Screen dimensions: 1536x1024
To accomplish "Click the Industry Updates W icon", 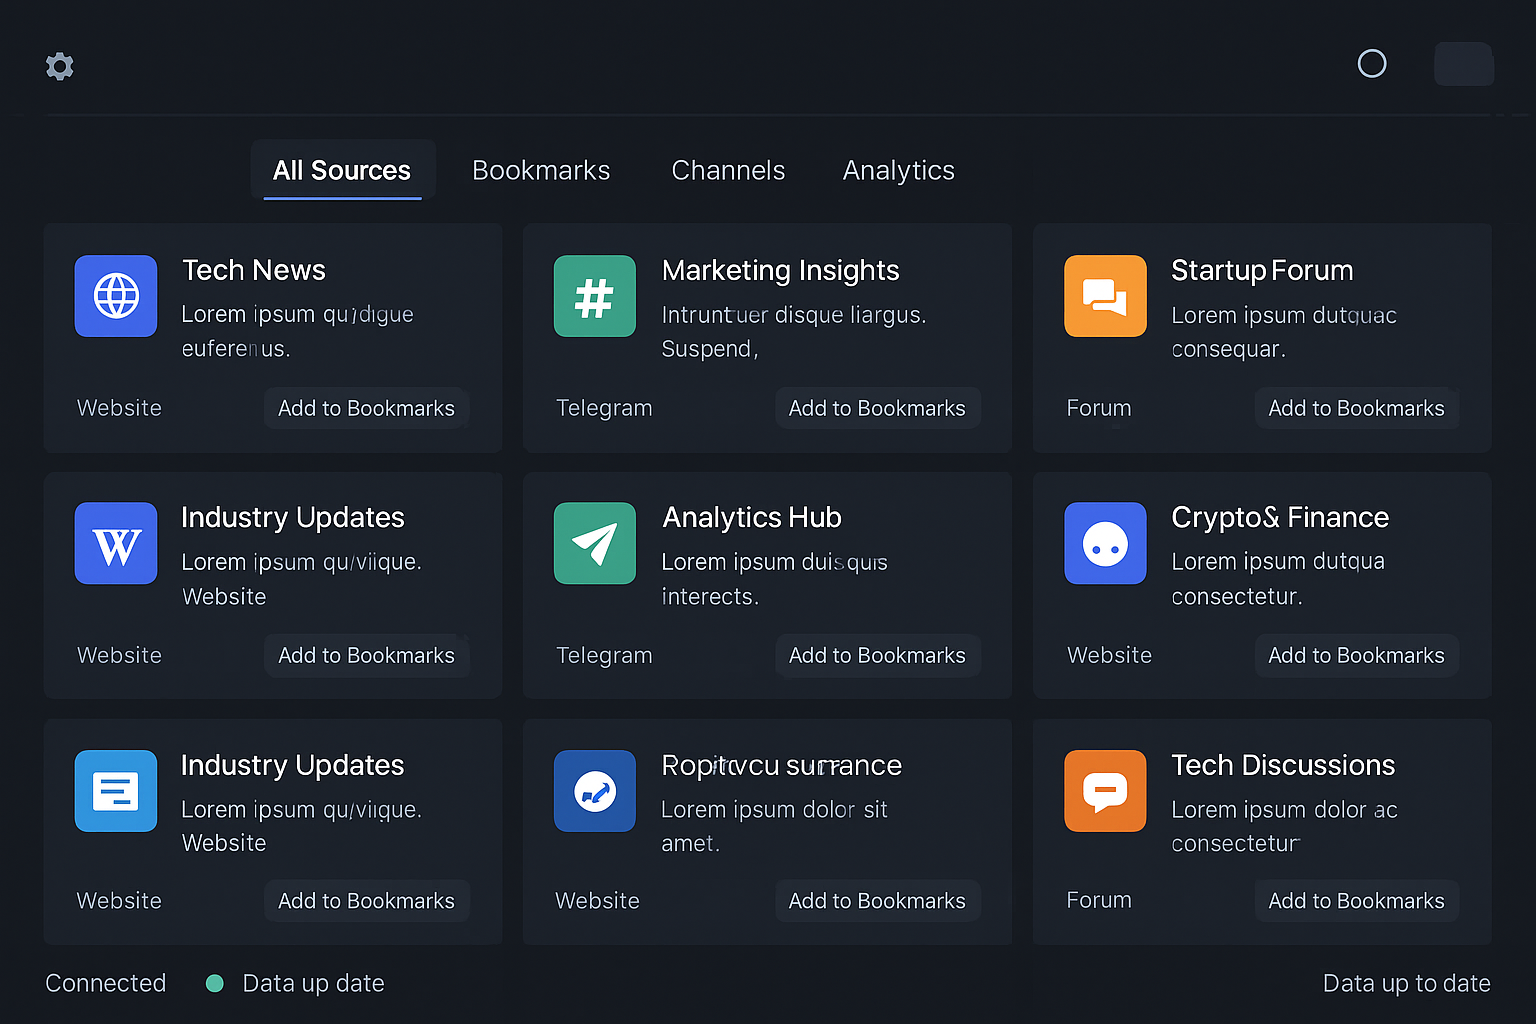I will pos(116,543).
